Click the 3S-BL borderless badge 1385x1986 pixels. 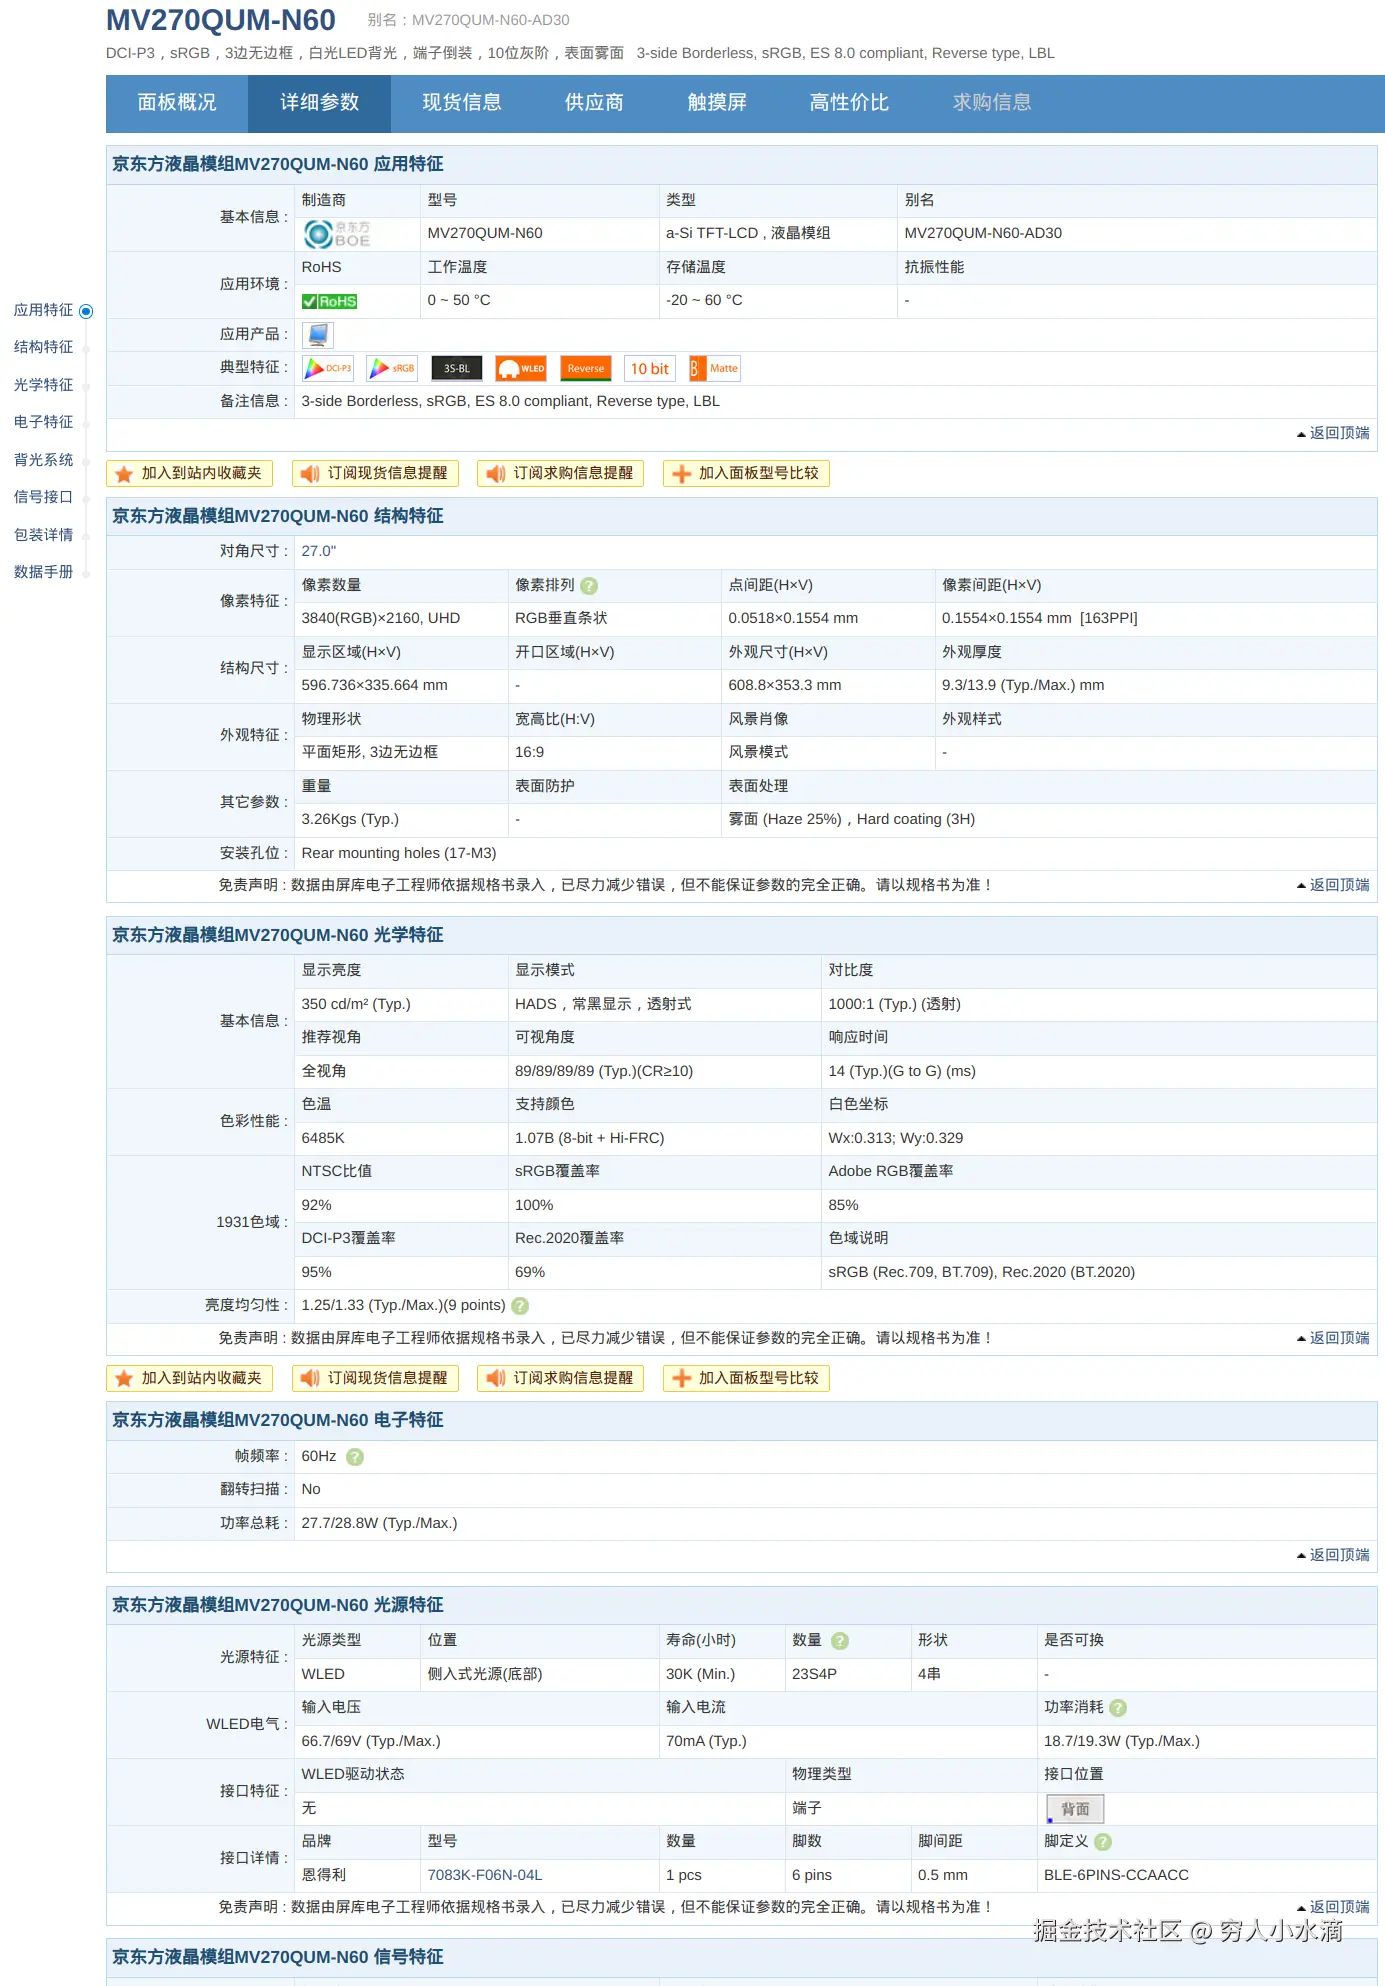click(457, 368)
